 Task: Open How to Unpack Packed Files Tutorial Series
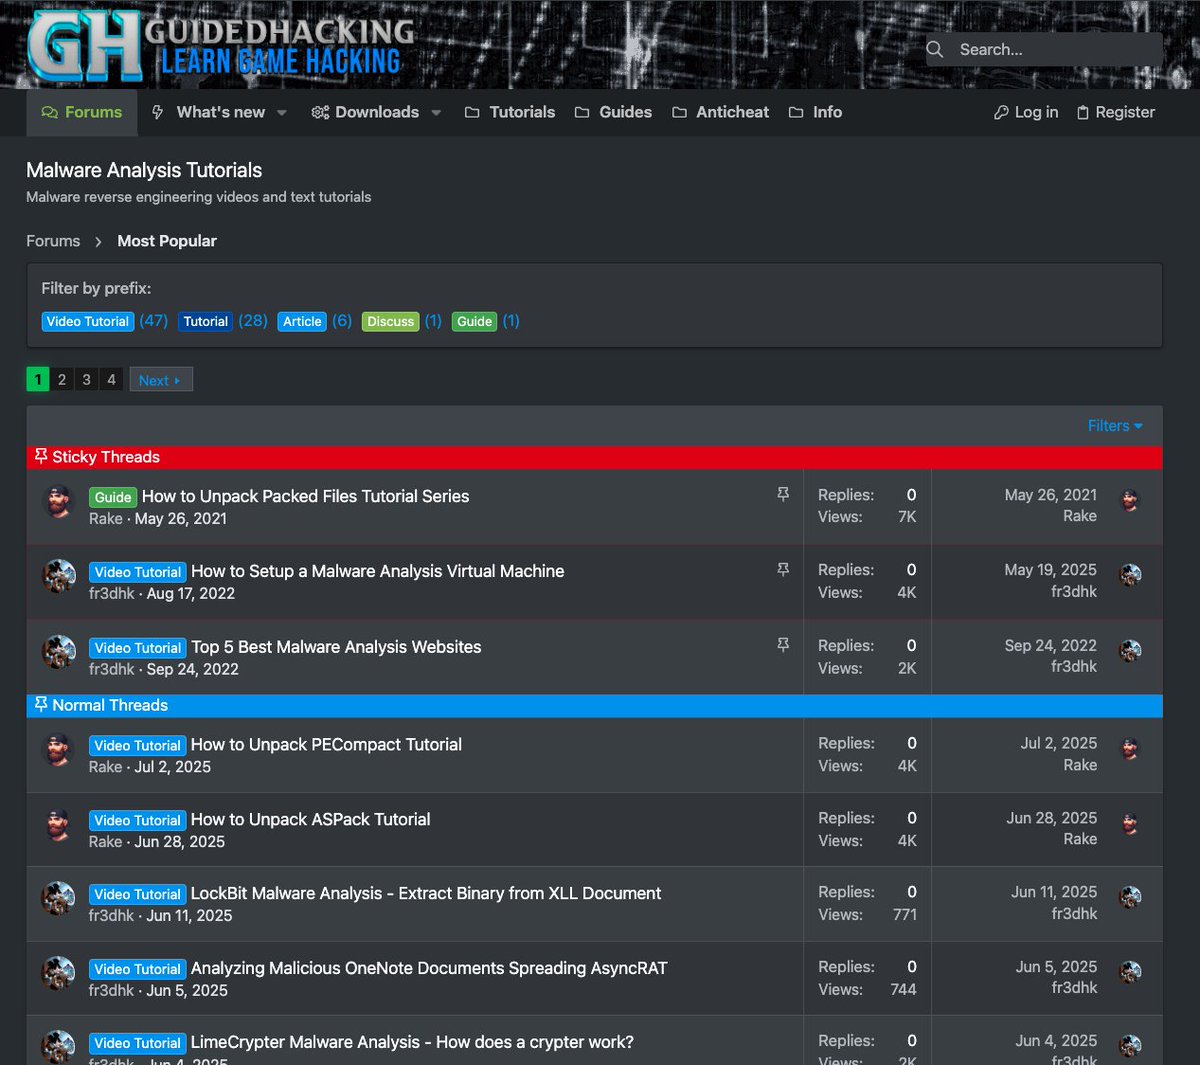coord(305,496)
